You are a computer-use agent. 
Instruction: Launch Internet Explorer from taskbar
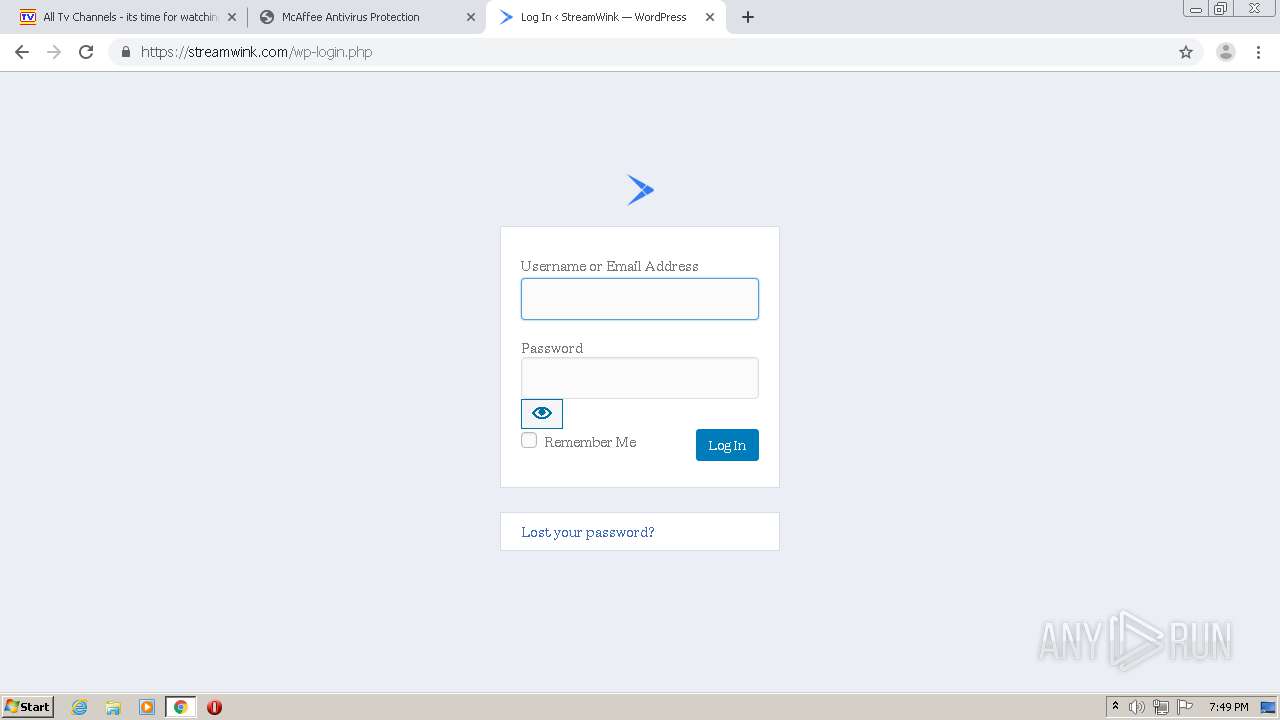point(80,707)
